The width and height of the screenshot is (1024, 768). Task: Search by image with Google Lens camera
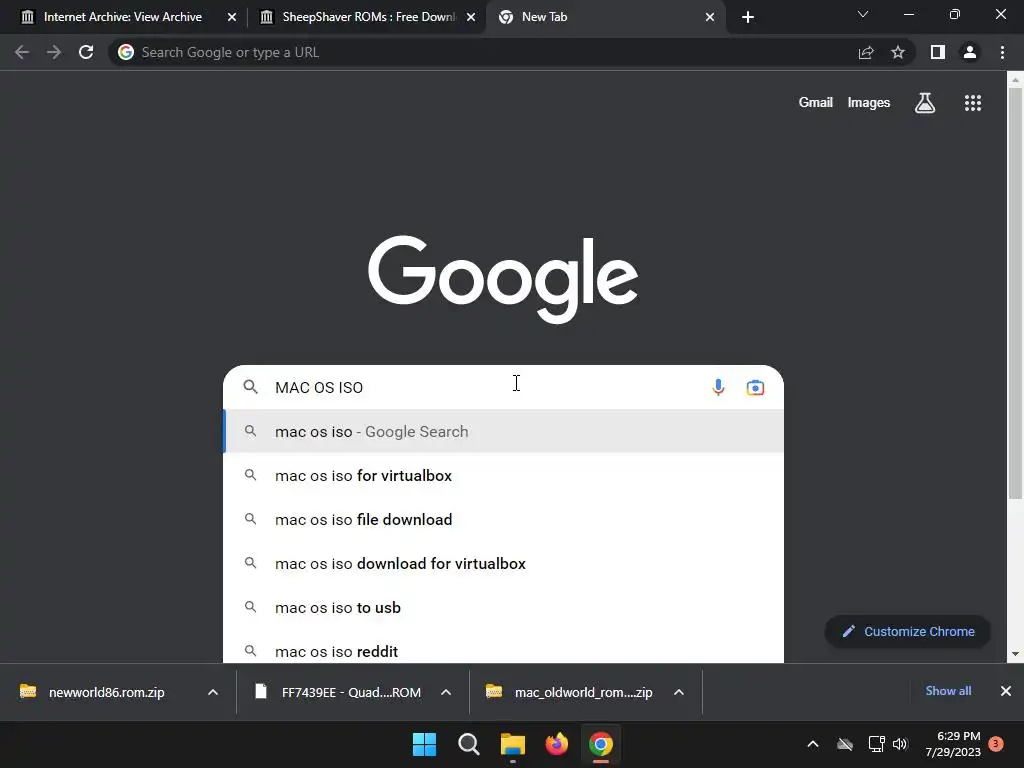(x=755, y=387)
